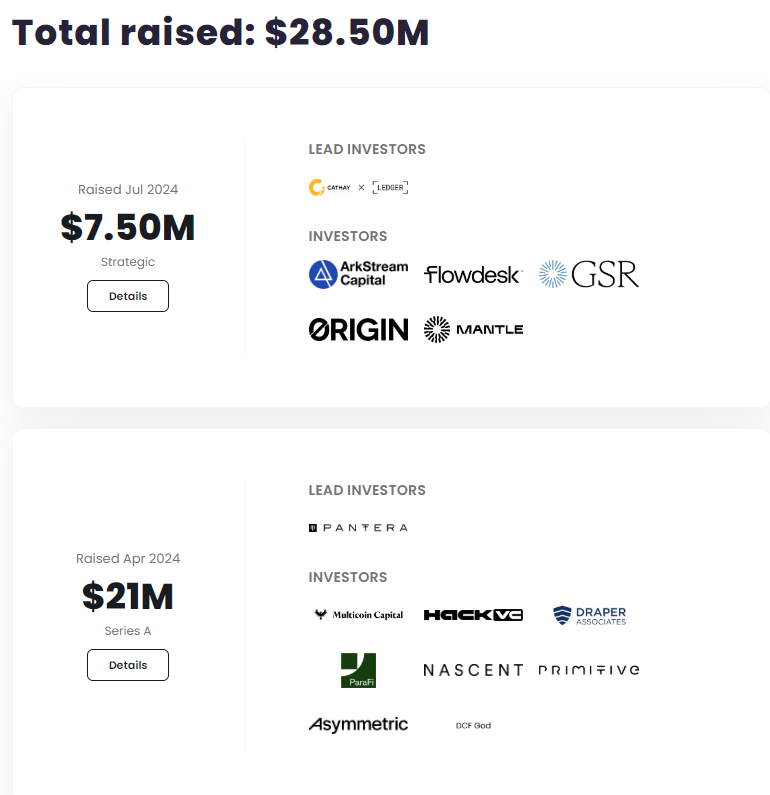Click the Primitive investor logo

tap(589, 670)
